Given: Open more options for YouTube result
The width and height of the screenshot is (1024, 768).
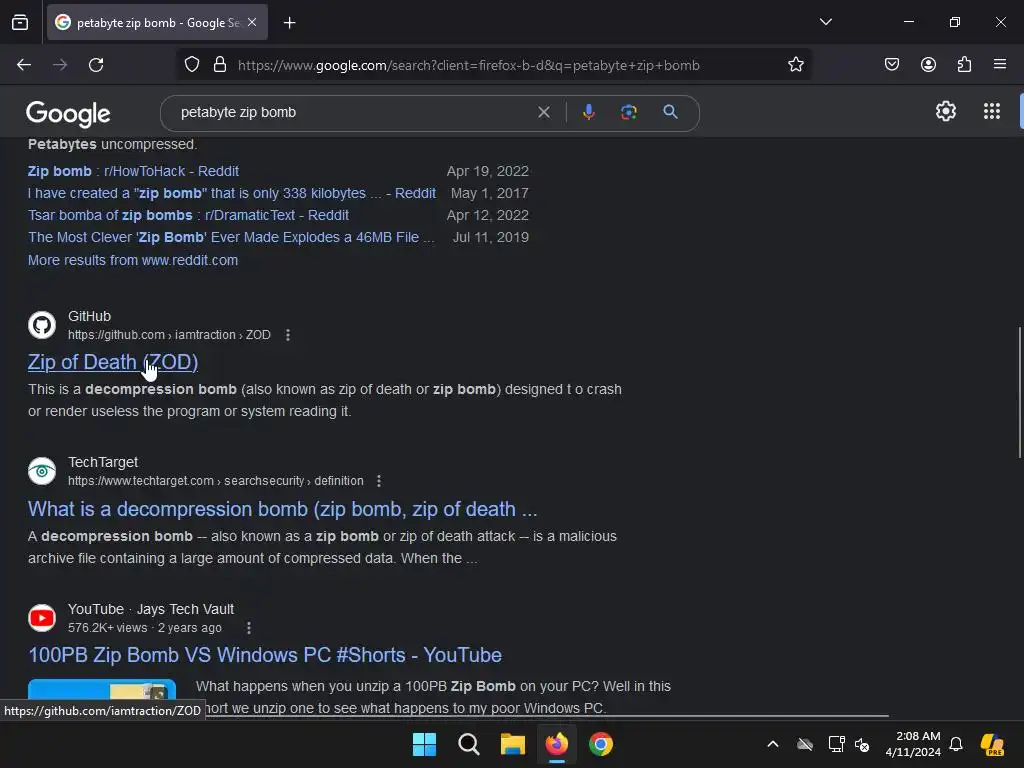Looking at the screenshot, I should click(249, 628).
